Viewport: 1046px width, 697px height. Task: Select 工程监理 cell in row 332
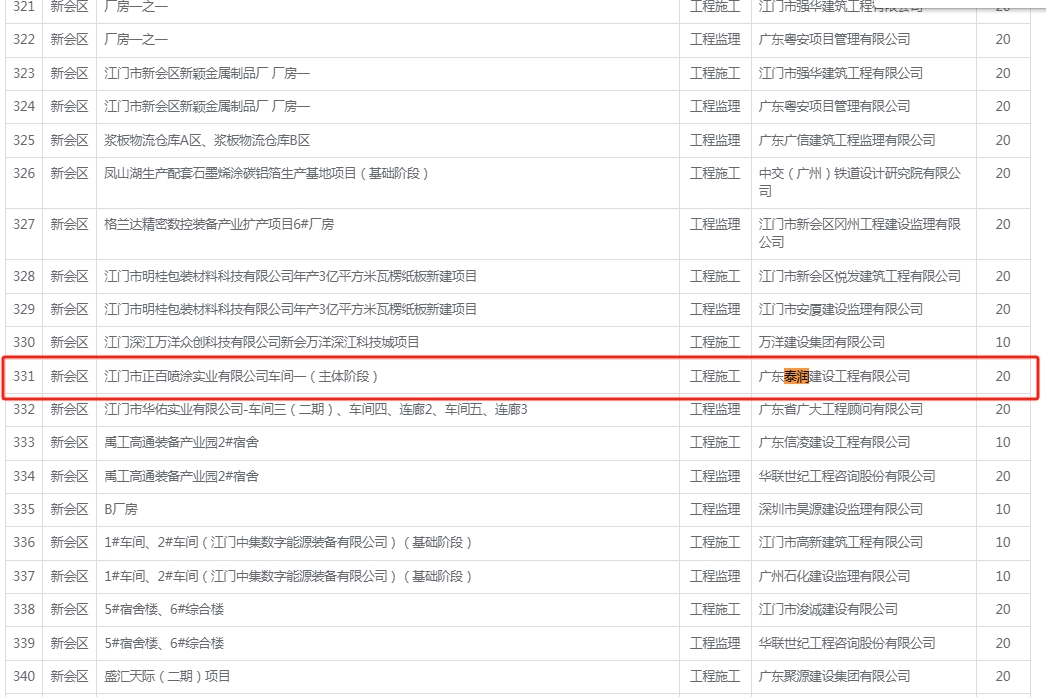pyautogui.click(x=715, y=409)
